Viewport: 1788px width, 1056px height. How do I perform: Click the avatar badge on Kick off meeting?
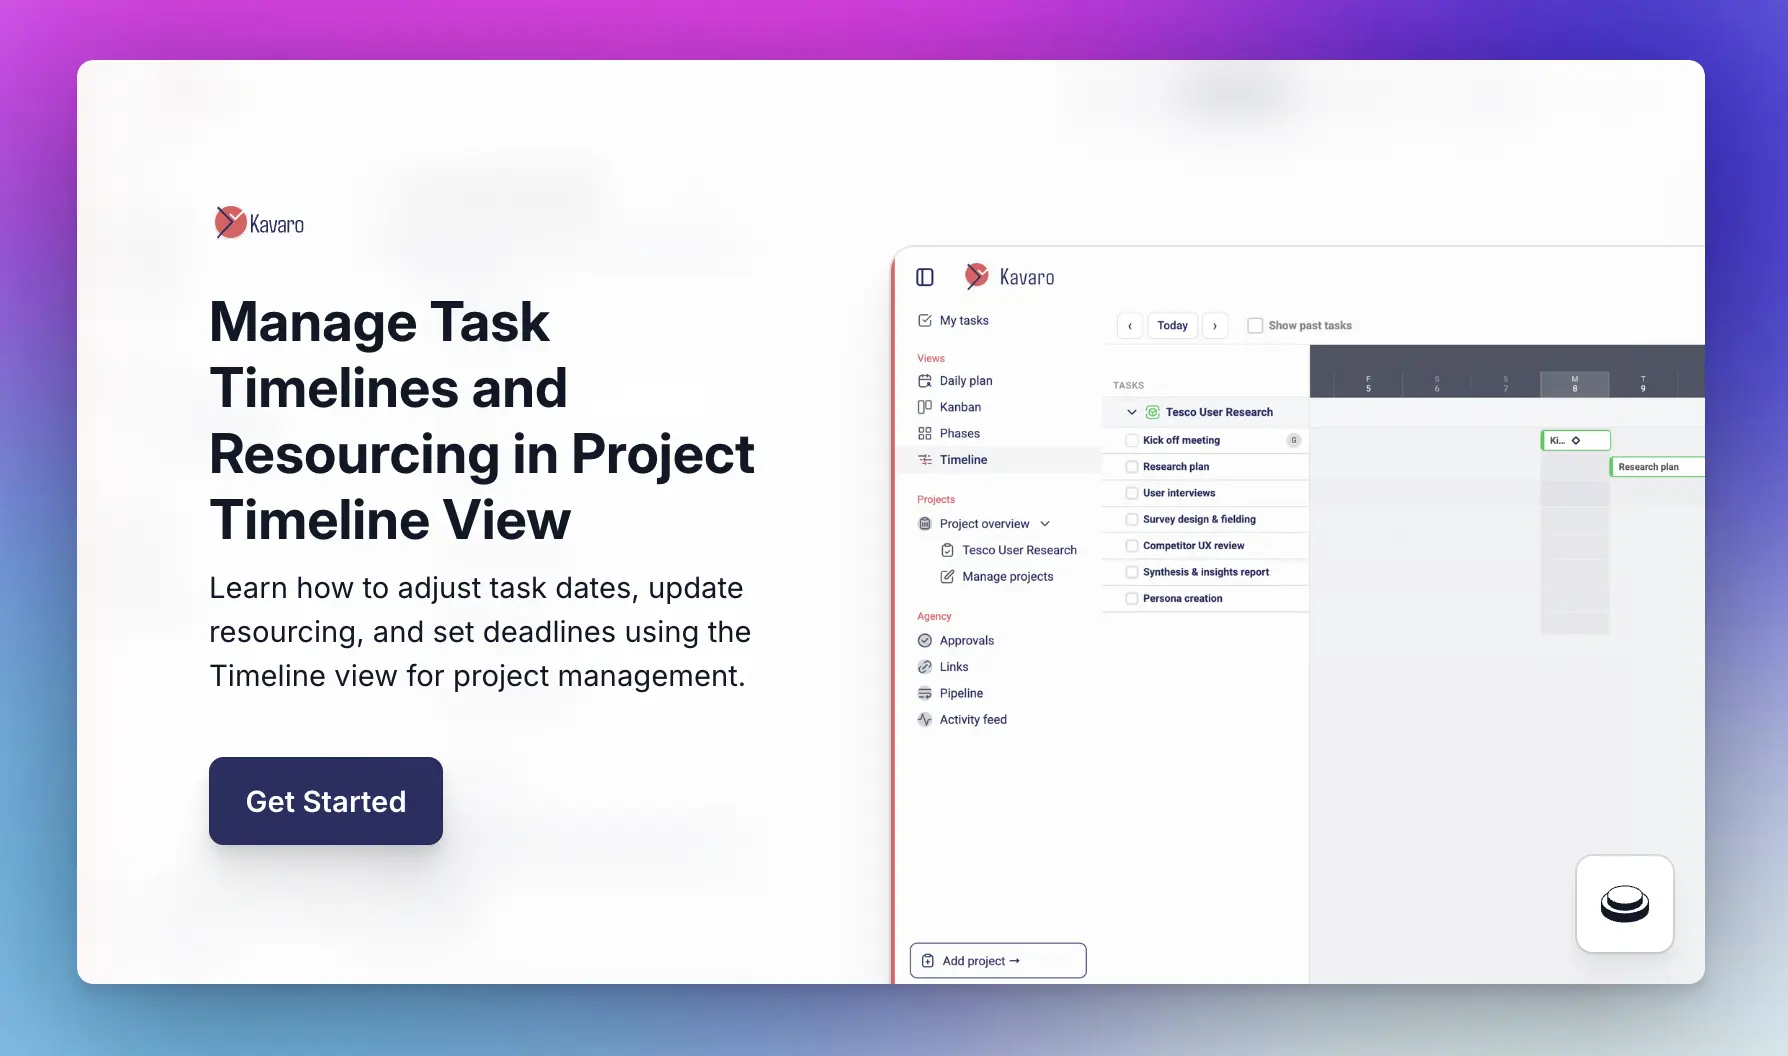[x=1294, y=440]
